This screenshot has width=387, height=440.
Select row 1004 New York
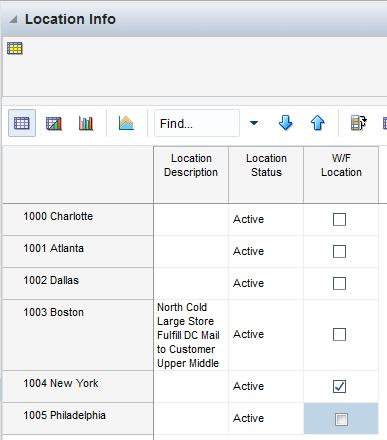(x=78, y=387)
